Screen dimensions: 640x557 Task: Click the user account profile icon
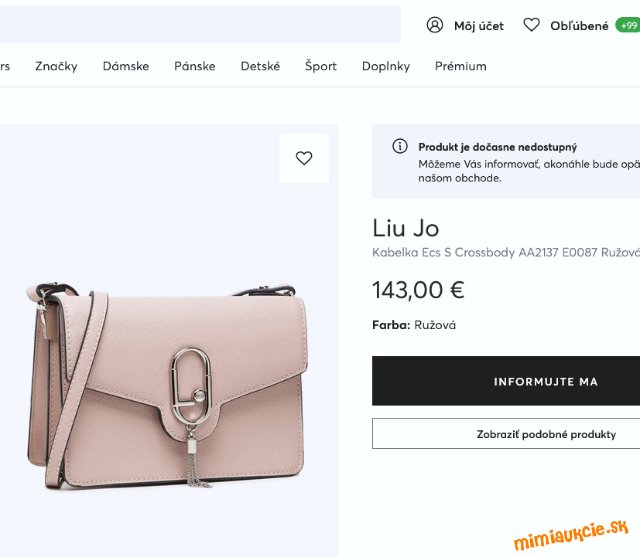coord(435,25)
